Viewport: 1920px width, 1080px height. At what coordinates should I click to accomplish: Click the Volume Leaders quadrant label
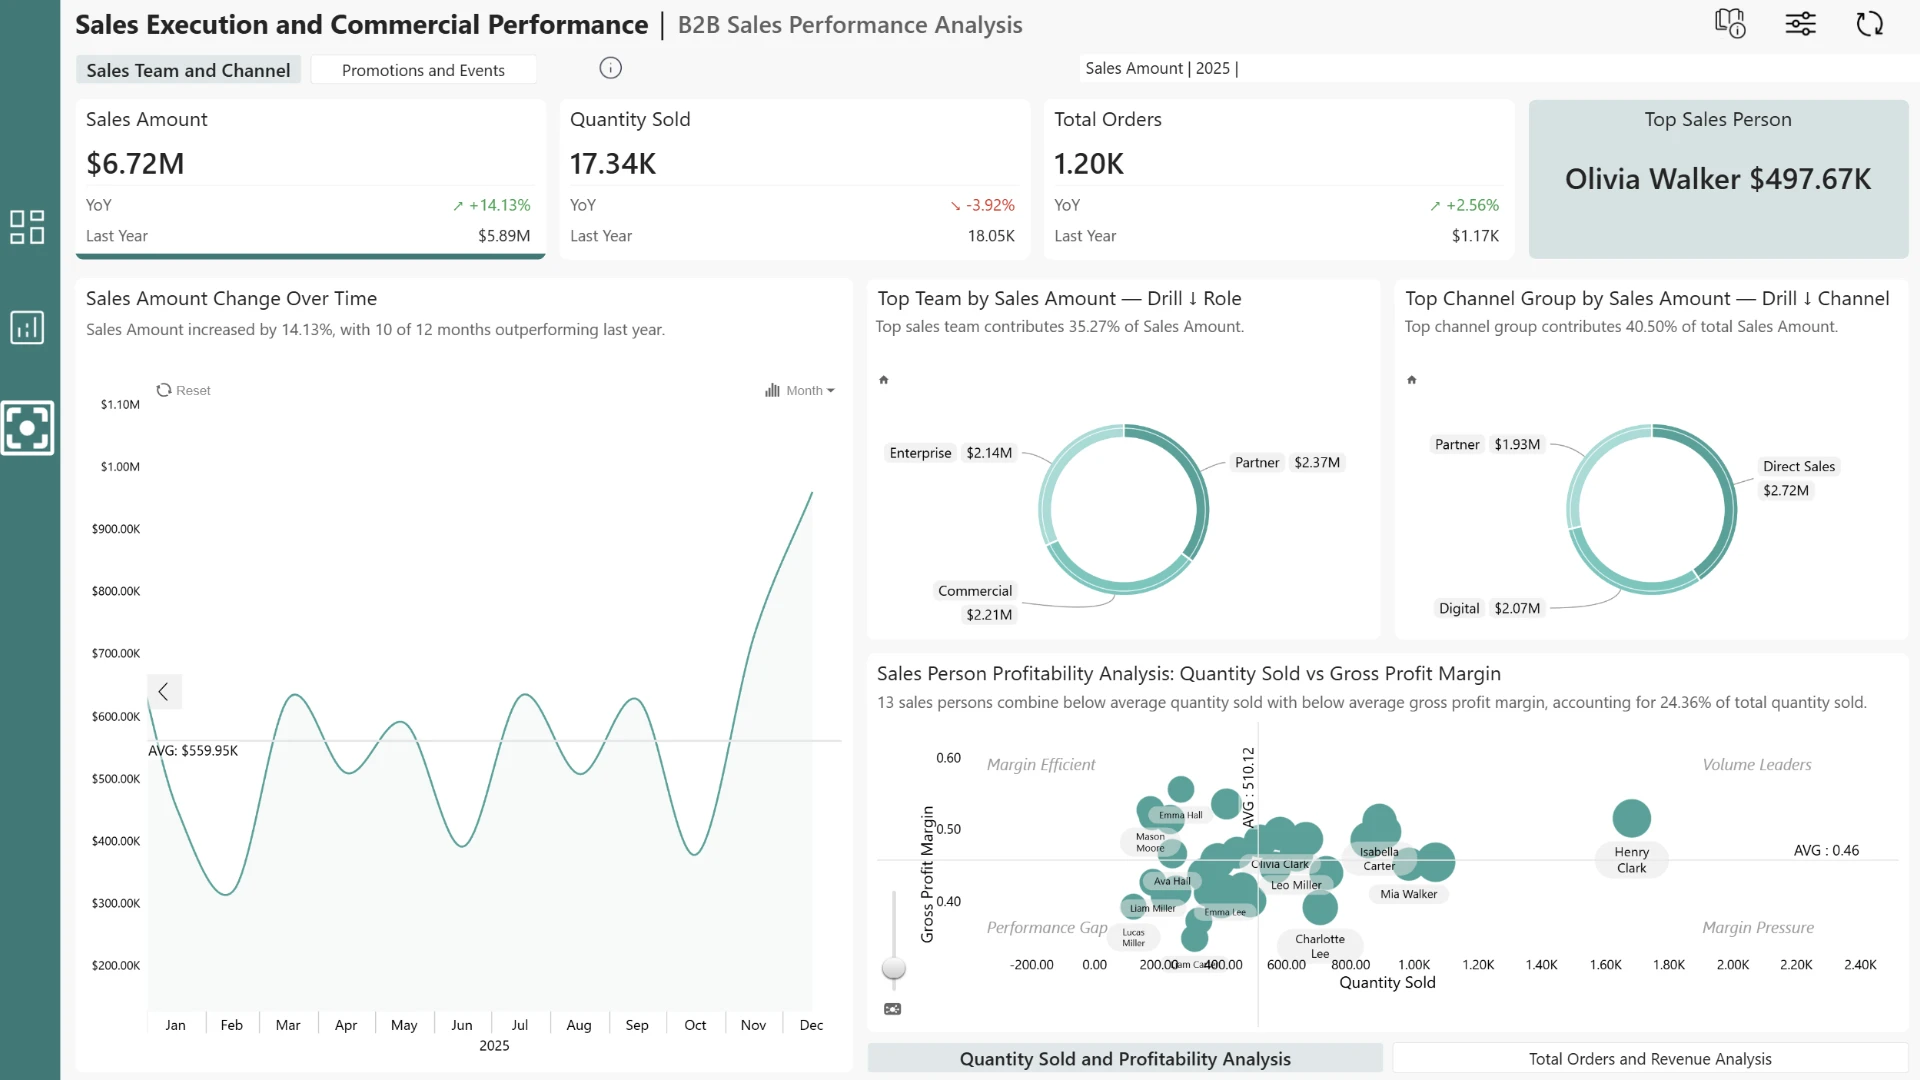[1757, 765]
